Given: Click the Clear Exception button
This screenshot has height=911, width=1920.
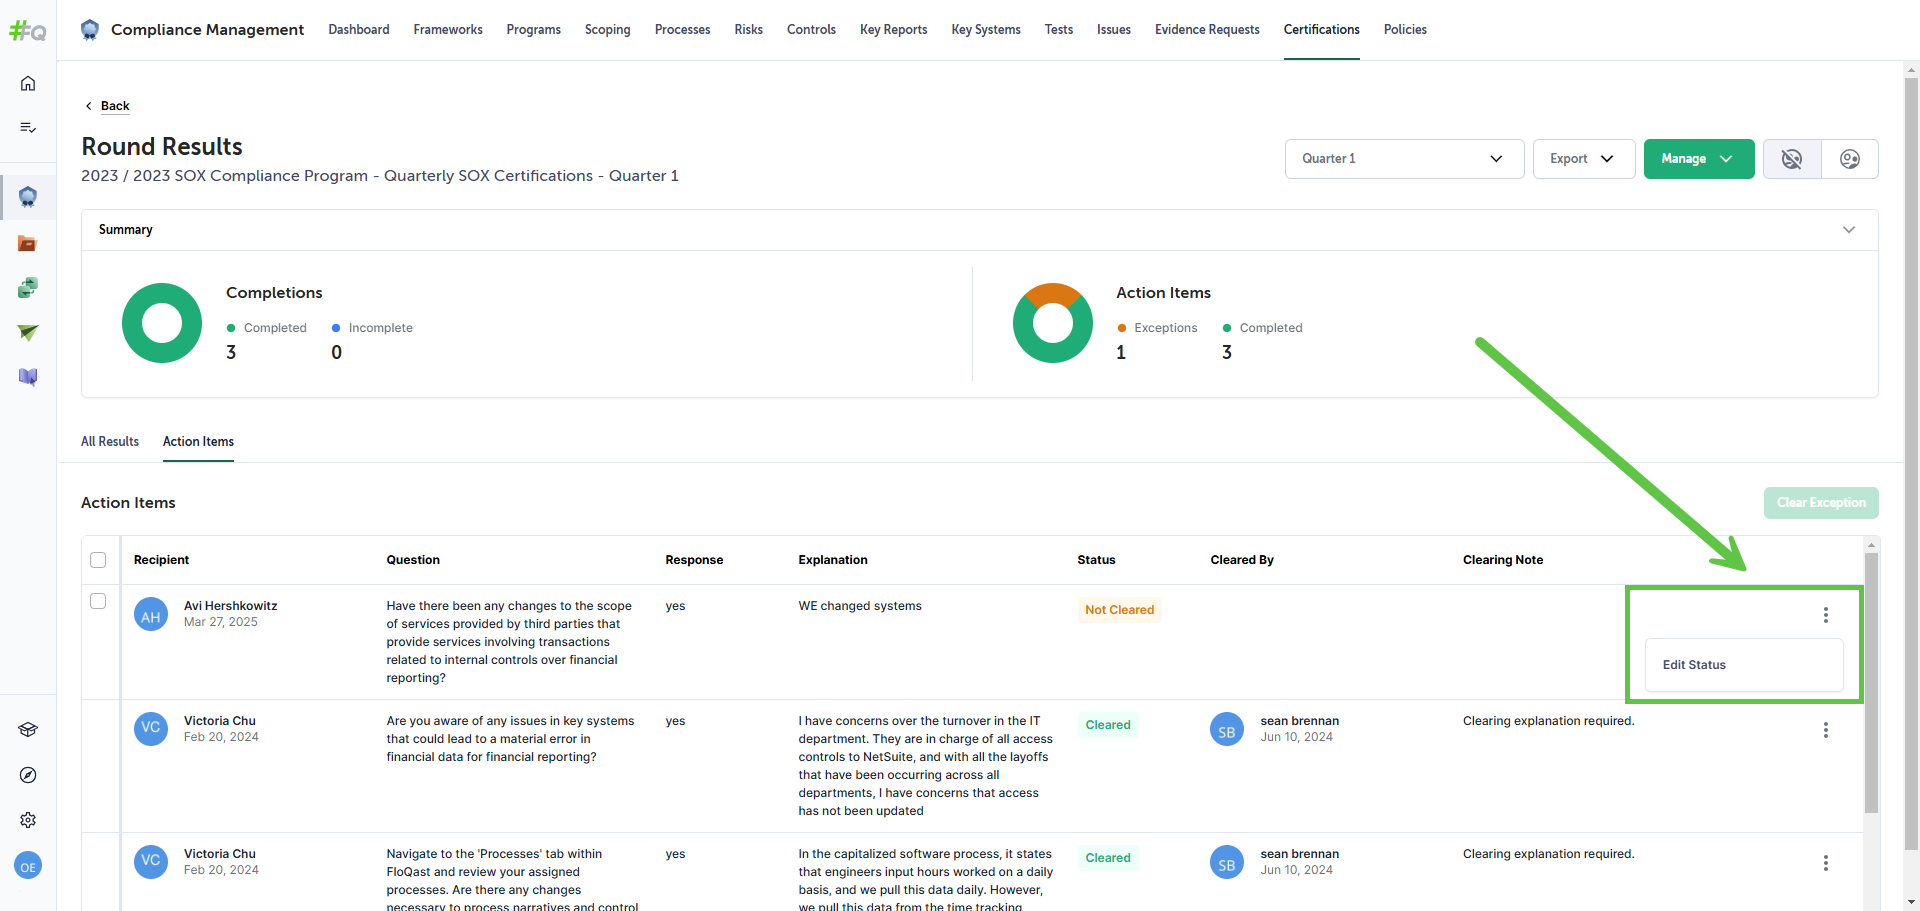Looking at the screenshot, I should click(x=1821, y=503).
